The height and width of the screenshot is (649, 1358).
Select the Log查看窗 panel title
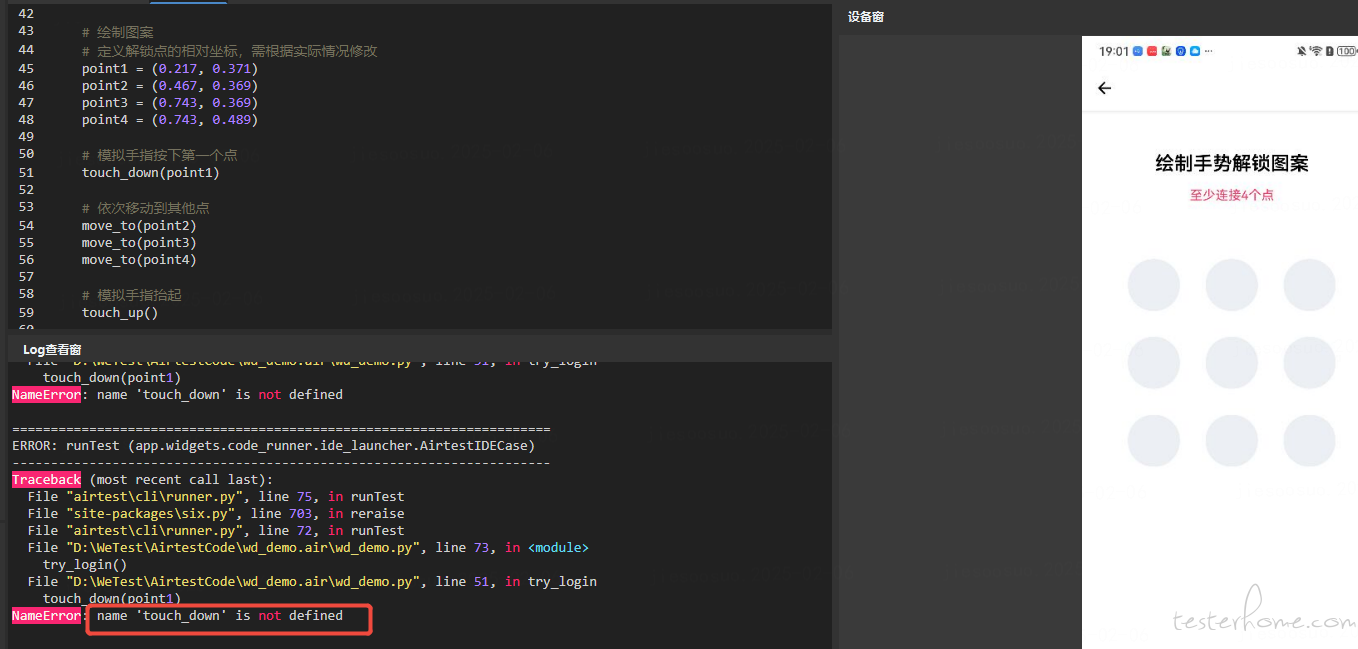[x=52, y=349]
